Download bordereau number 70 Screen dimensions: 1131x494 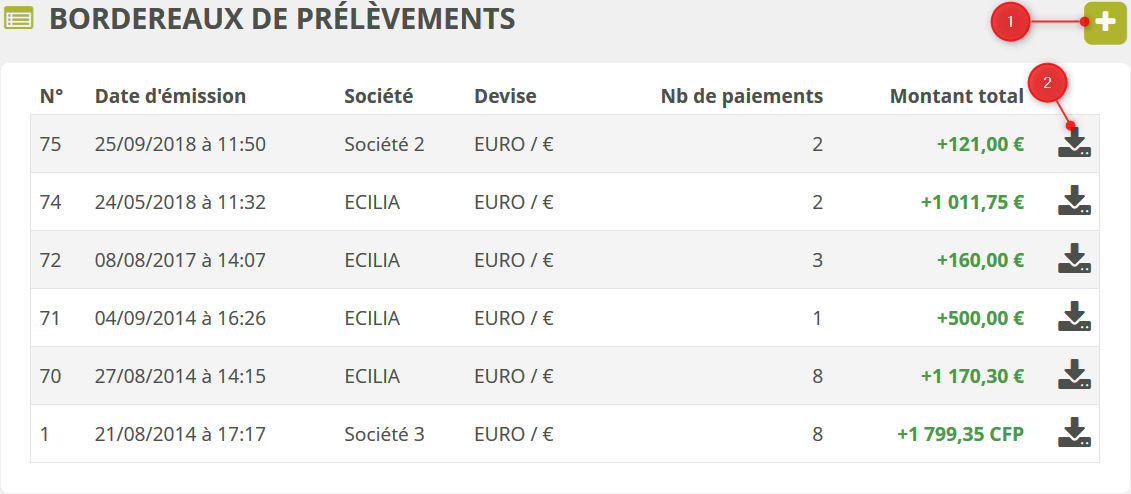[1074, 375]
